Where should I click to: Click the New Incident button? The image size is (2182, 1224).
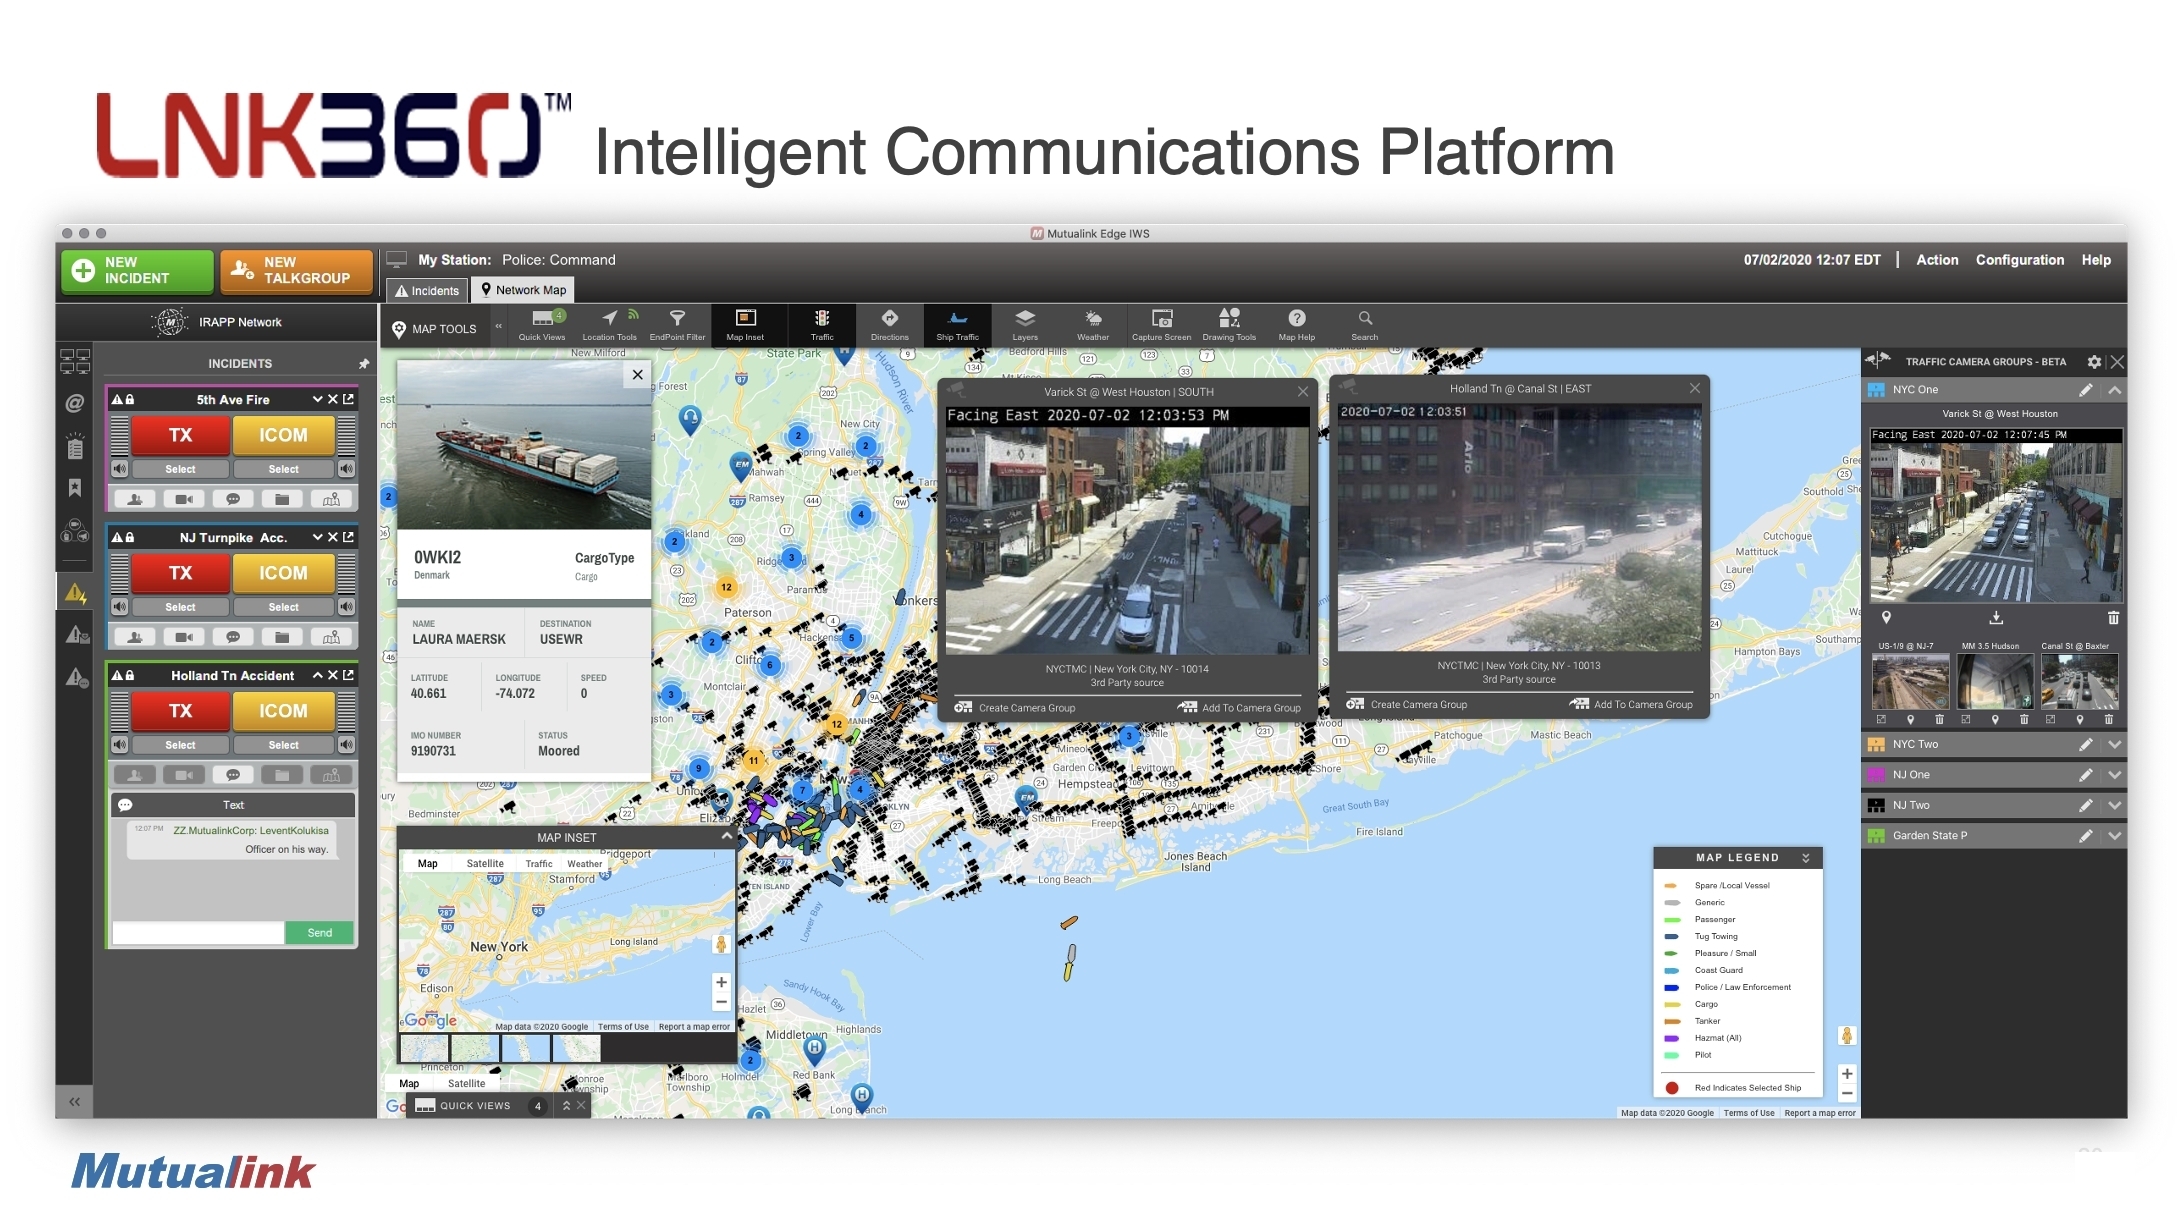137,271
